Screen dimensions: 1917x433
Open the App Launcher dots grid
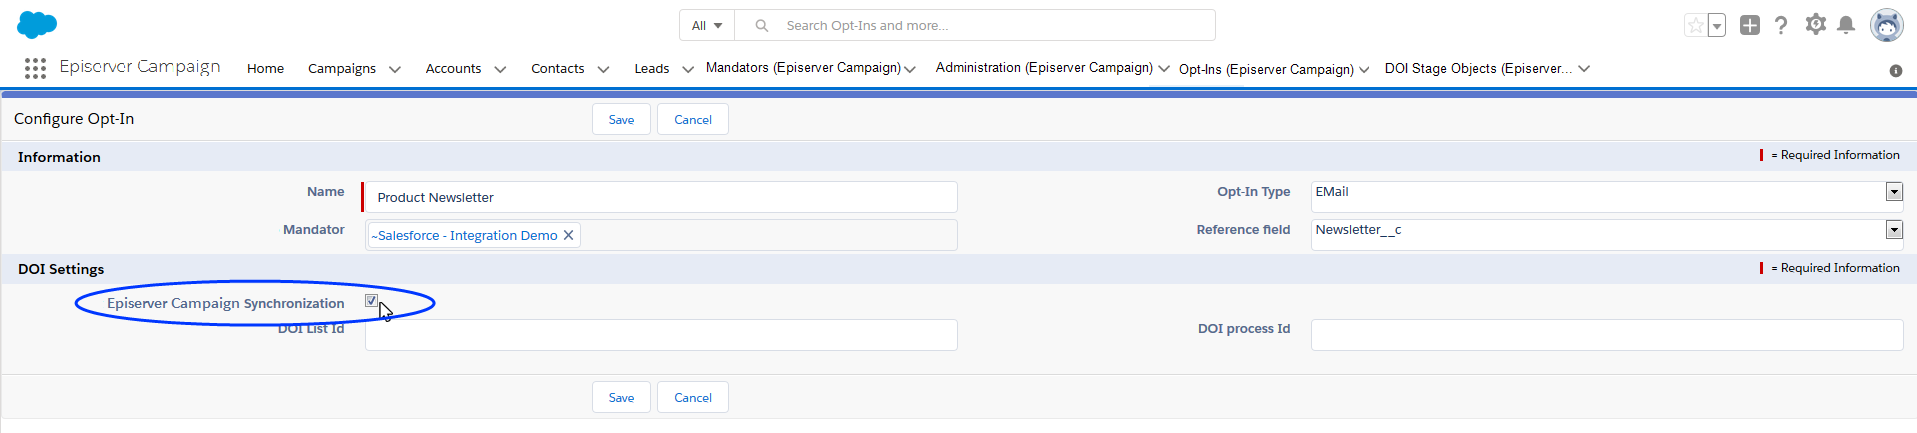[x=35, y=68]
